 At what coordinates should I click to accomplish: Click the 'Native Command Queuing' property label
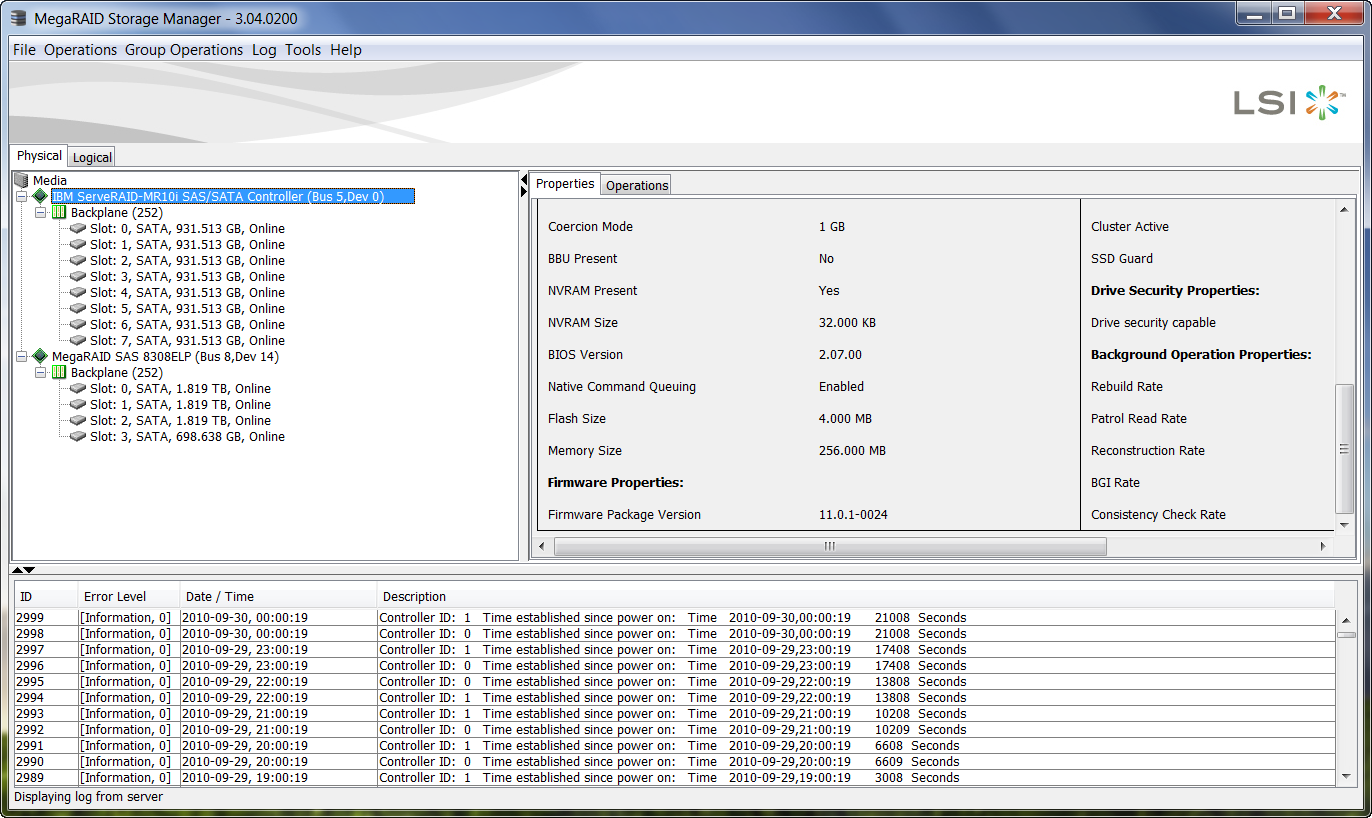(x=622, y=386)
